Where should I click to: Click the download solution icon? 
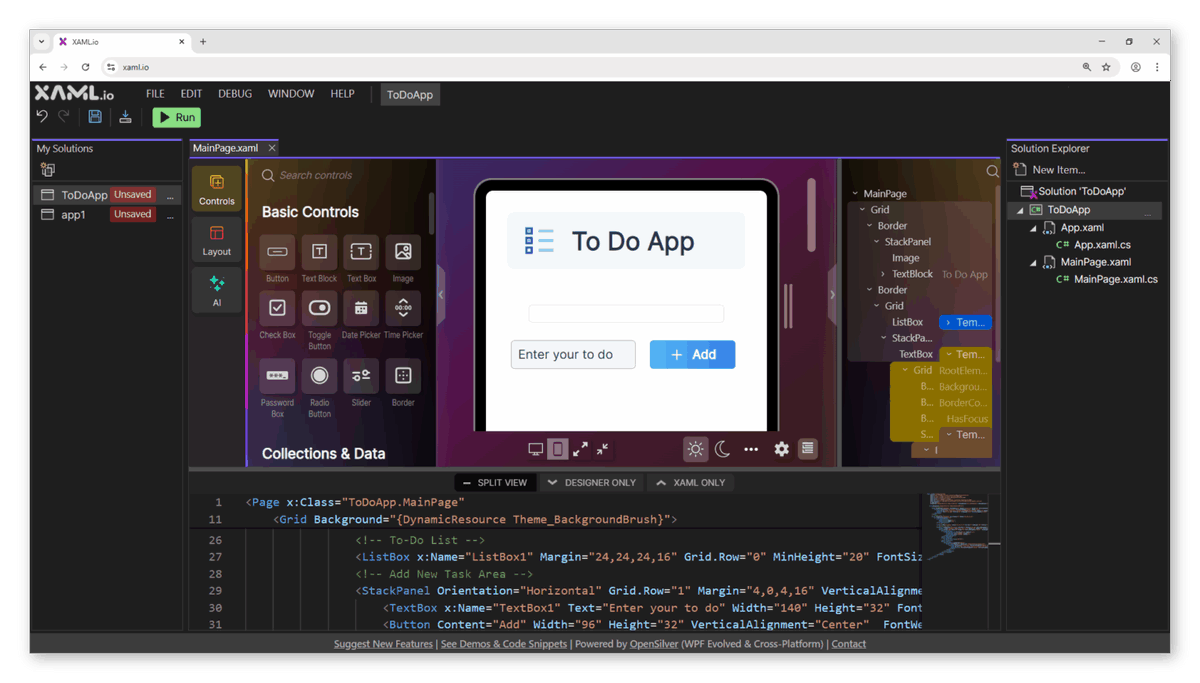click(x=125, y=117)
